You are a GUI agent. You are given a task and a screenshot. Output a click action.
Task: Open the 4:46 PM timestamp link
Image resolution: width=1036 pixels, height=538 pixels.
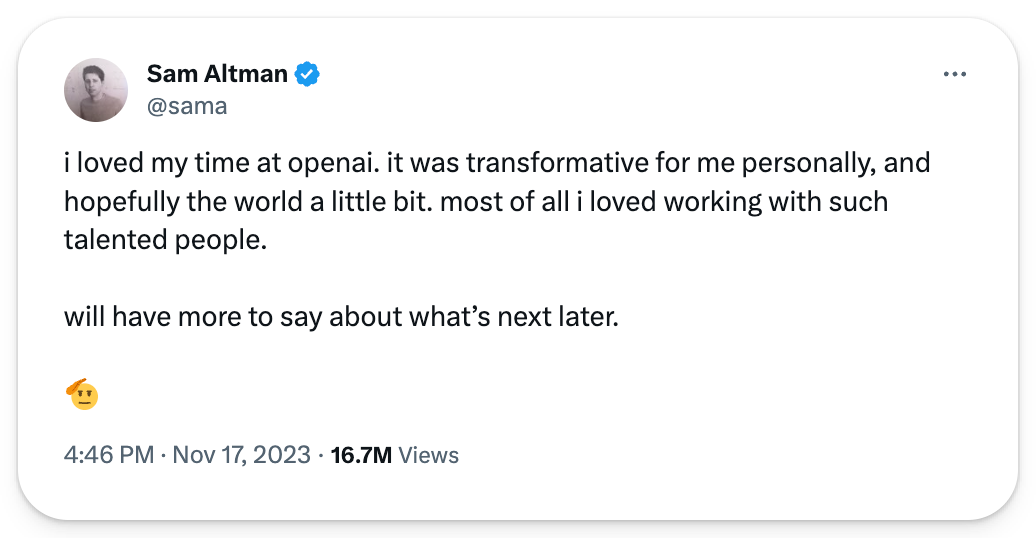point(108,455)
